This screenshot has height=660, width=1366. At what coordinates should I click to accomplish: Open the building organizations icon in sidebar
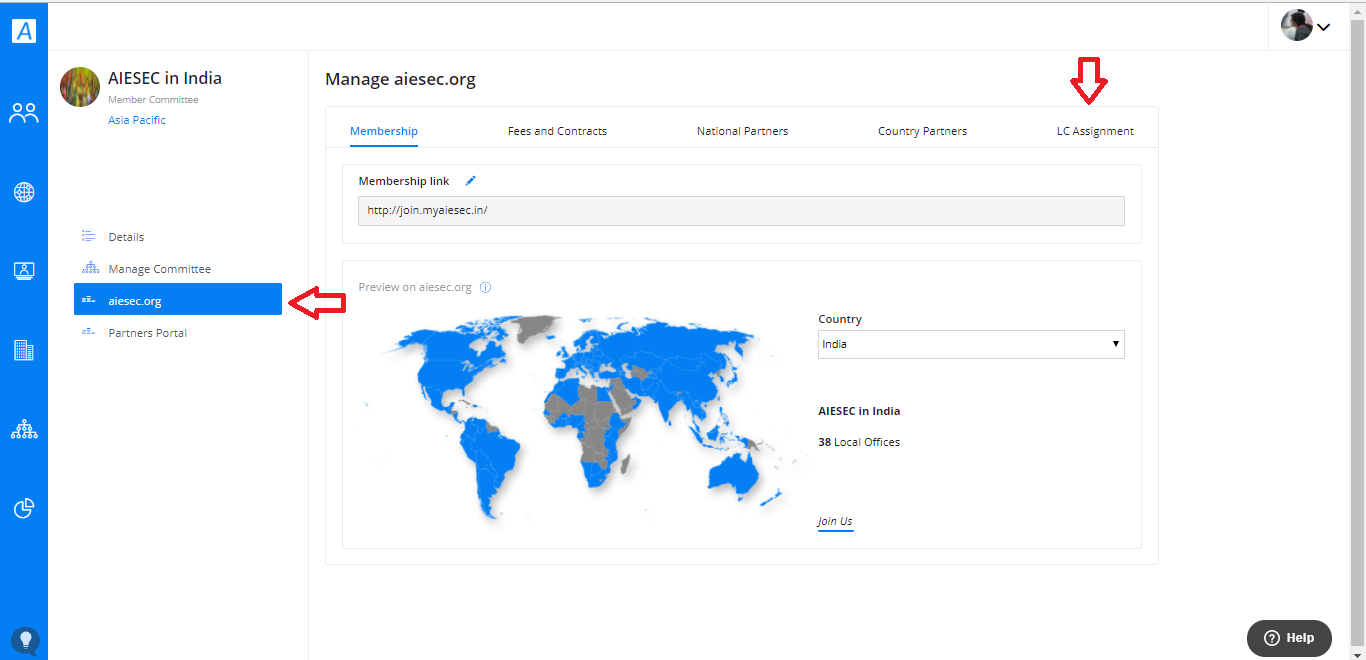pyautogui.click(x=24, y=350)
